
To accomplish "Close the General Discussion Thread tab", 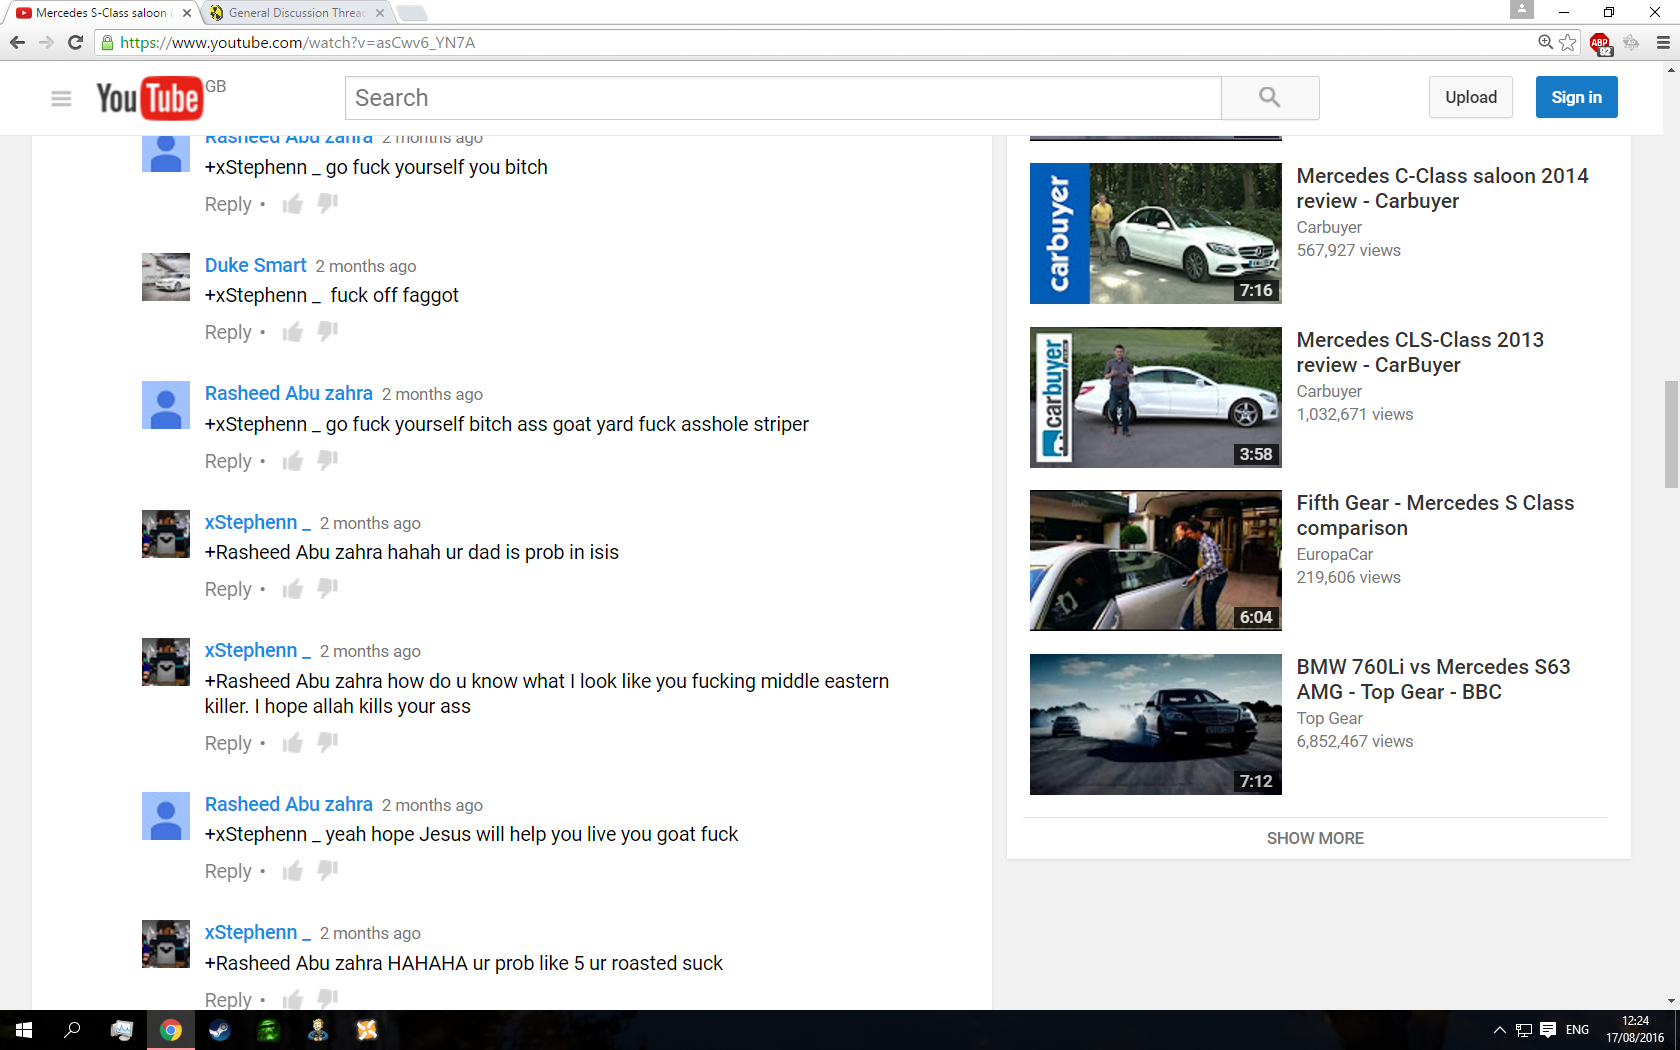I will pos(380,13).
